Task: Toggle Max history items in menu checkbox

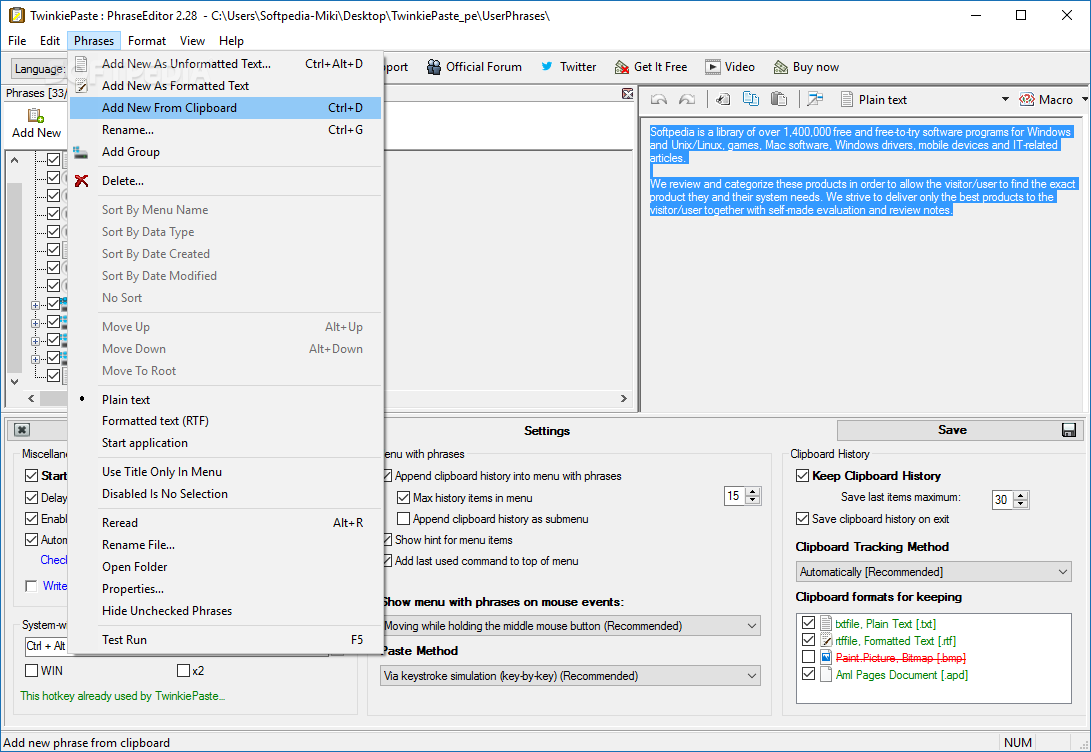Action: [x=404, y=498]
